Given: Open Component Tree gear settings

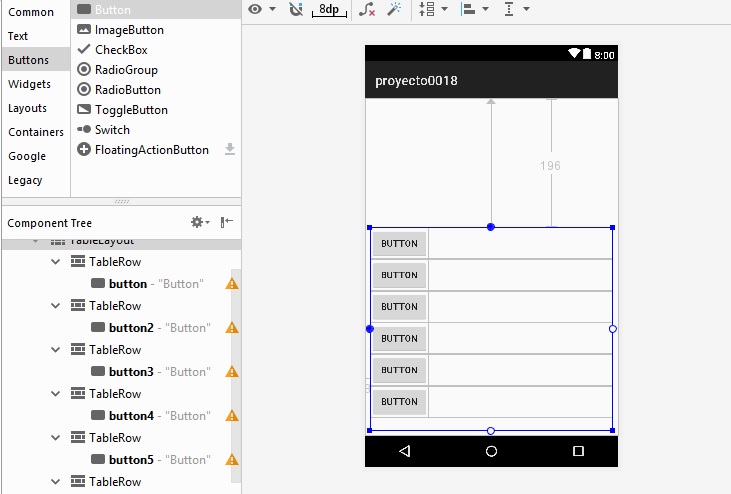Looking at the screenshot, I should click(x=199, y=222).
